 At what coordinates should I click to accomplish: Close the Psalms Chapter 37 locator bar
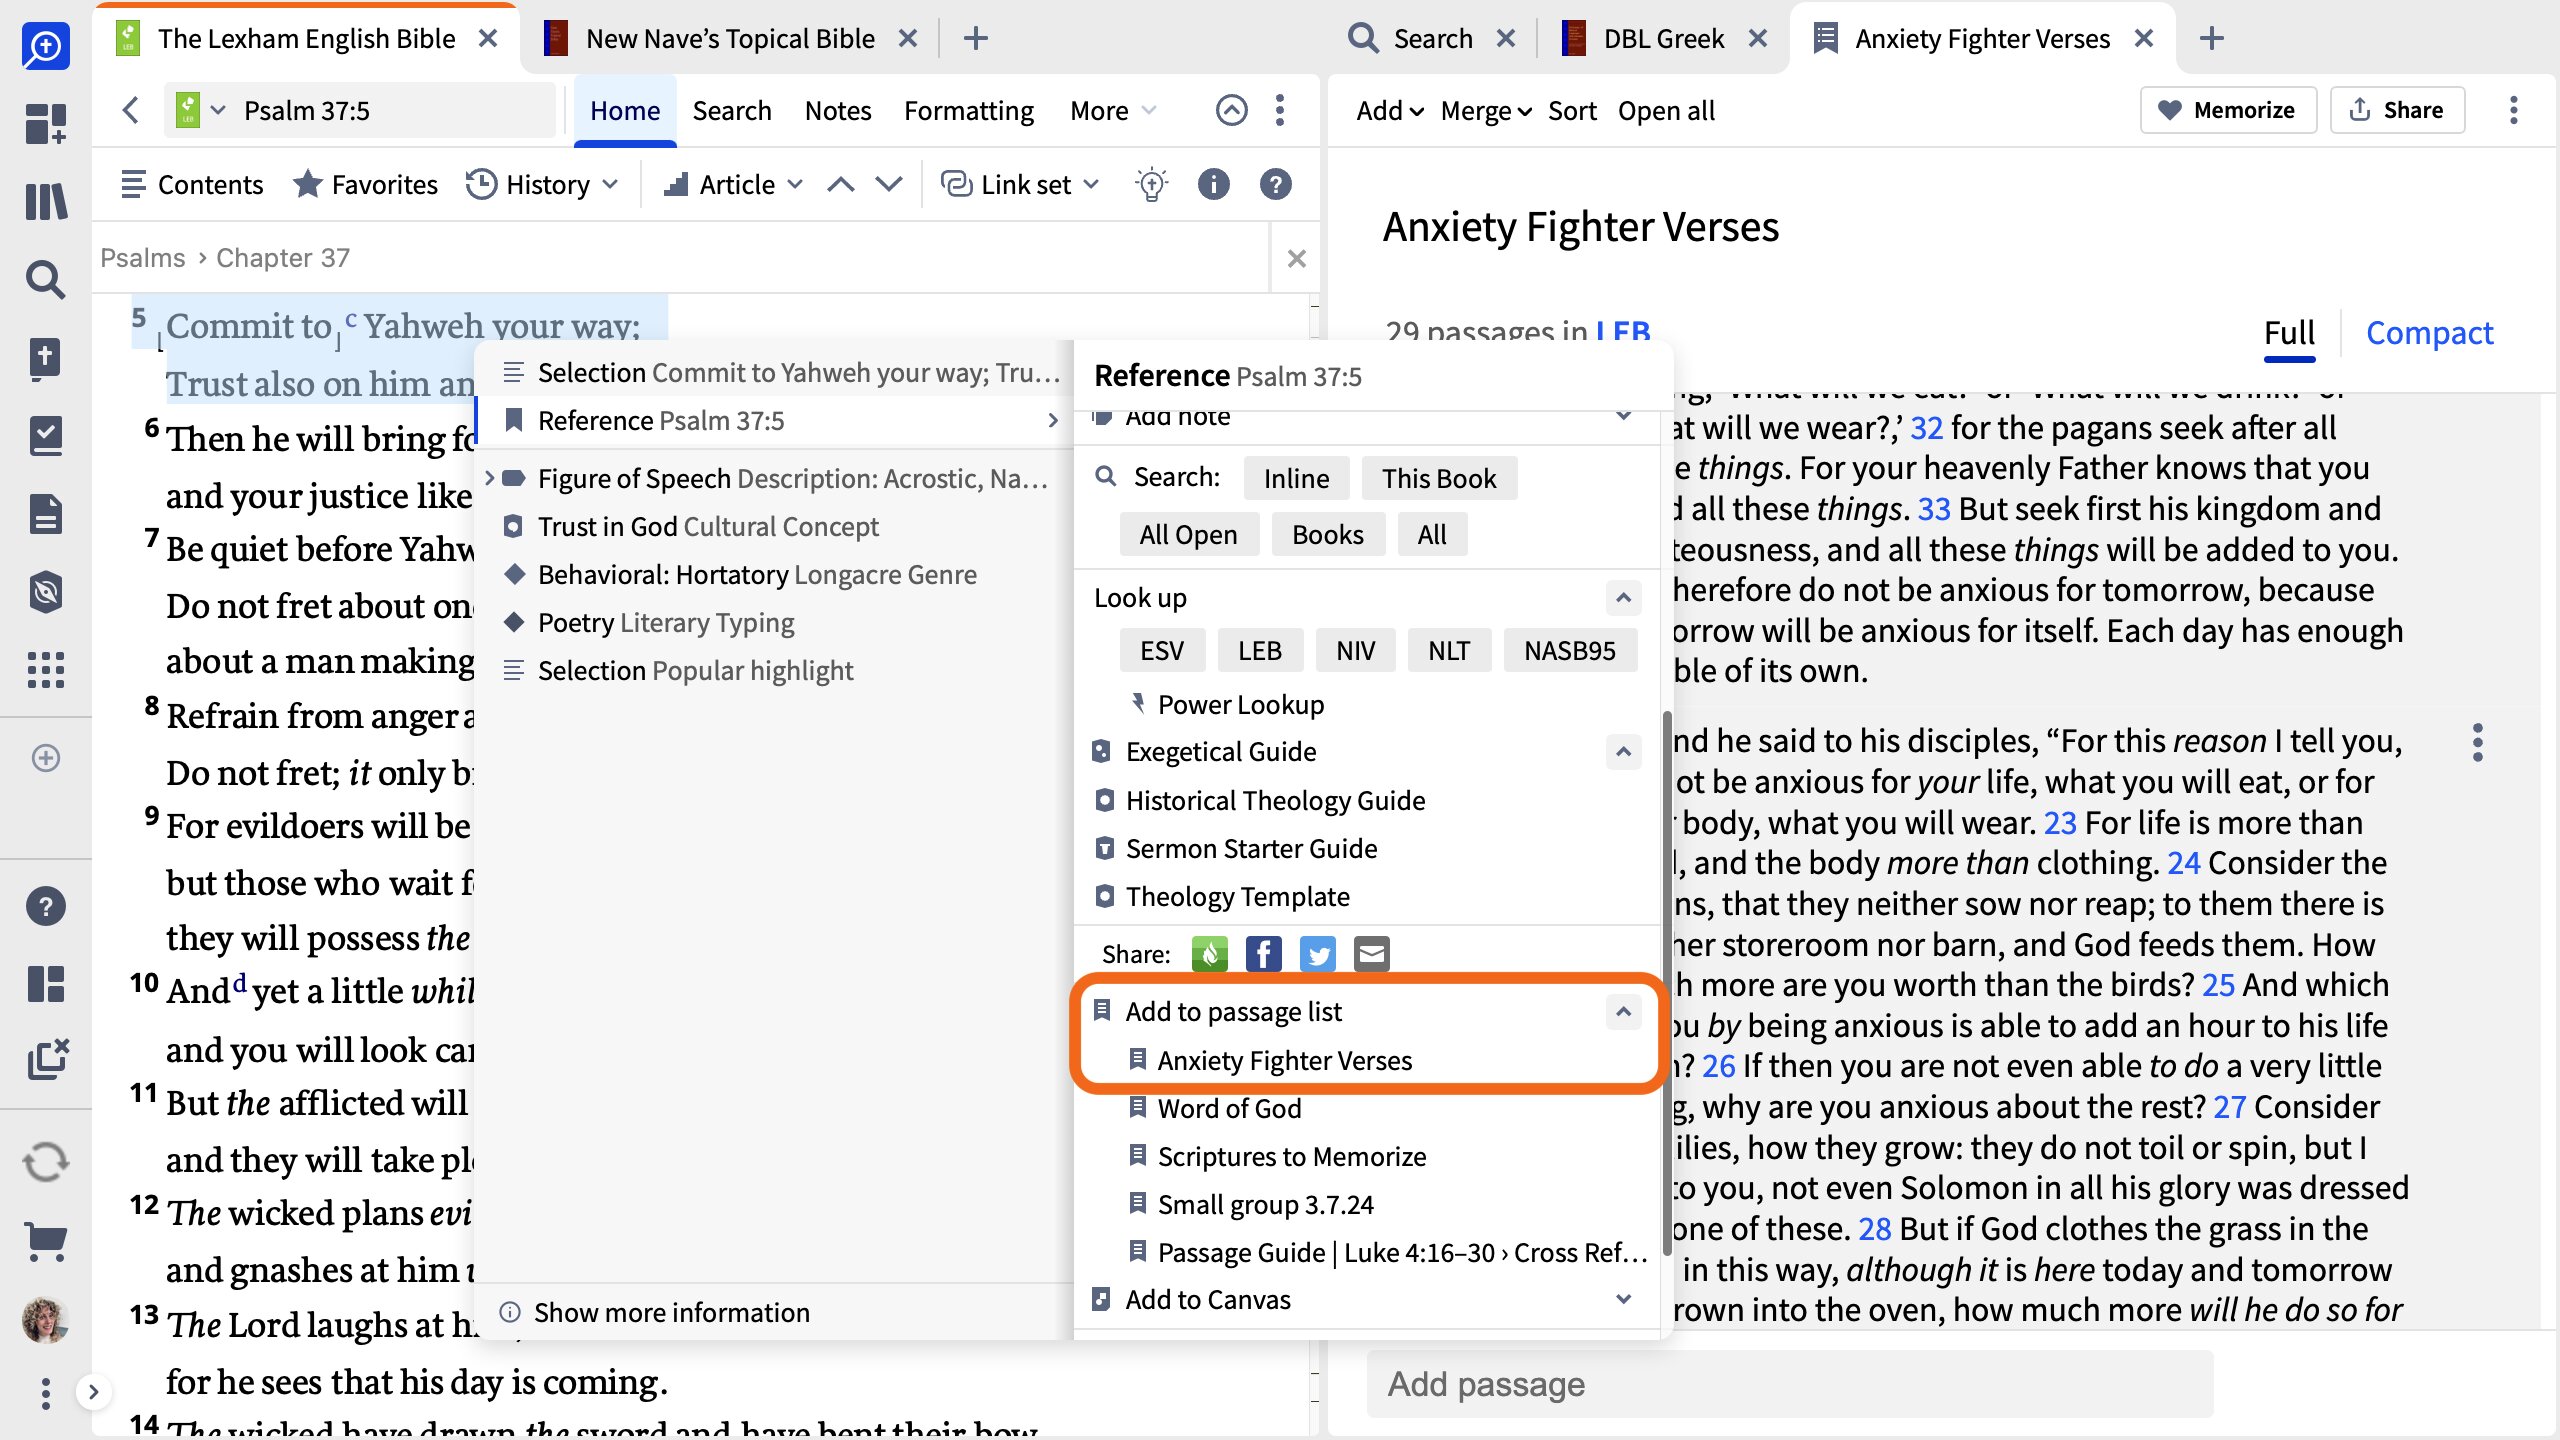pyautogui.click(x=1297, y=258)
